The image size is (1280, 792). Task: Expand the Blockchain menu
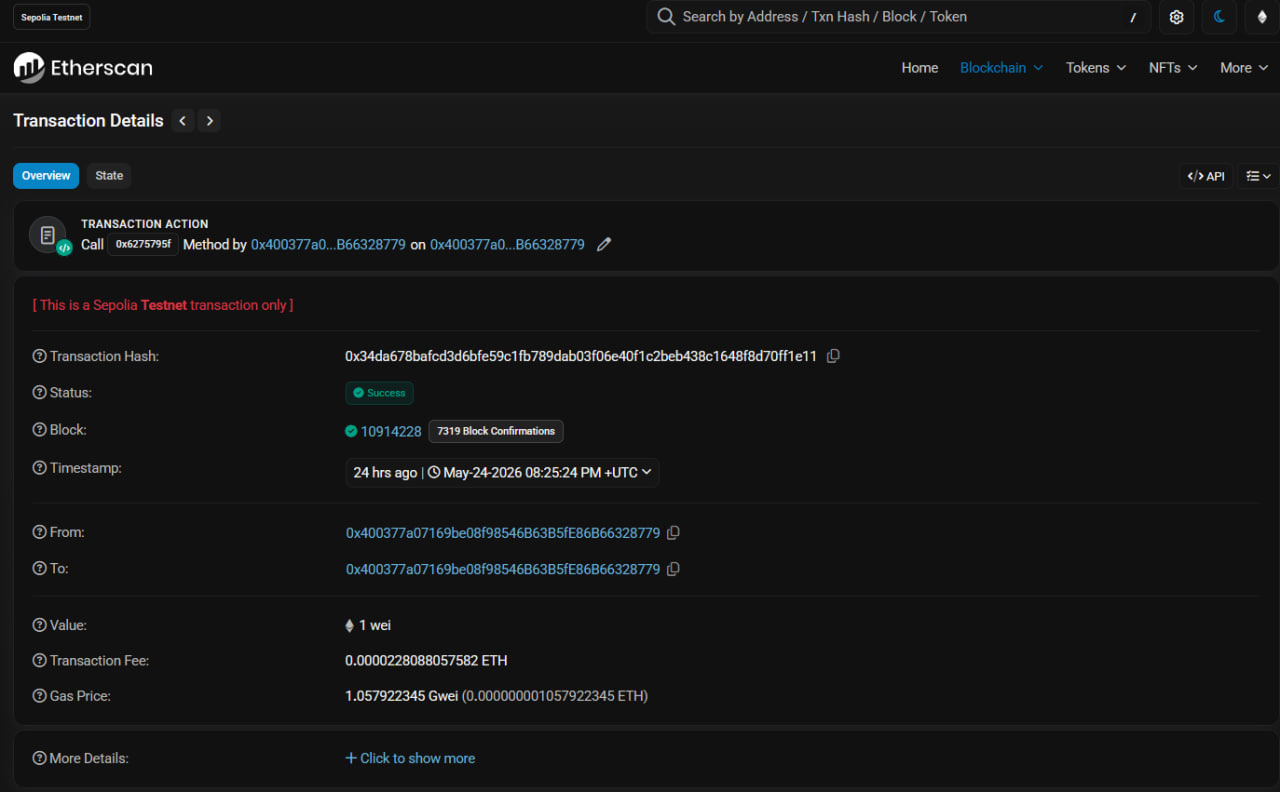[x=1001, y=68]
